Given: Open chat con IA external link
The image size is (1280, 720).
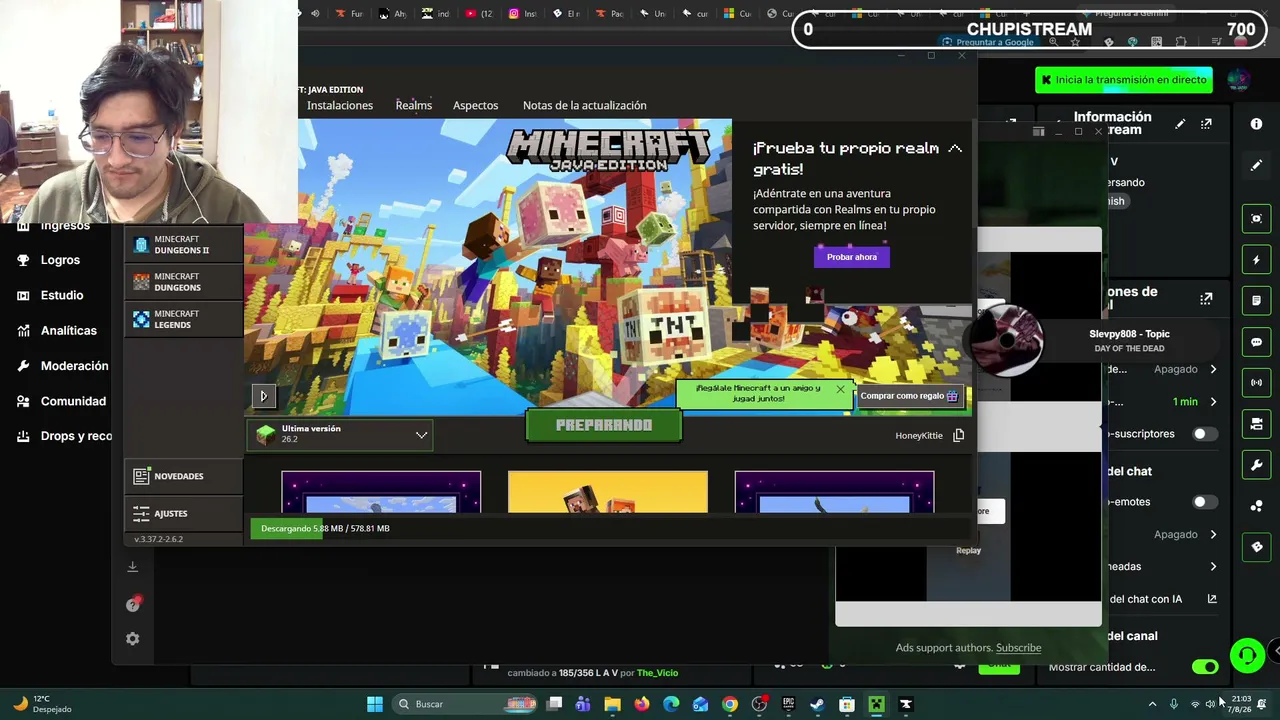Looking at the screenshot, I should [1212, 599].
